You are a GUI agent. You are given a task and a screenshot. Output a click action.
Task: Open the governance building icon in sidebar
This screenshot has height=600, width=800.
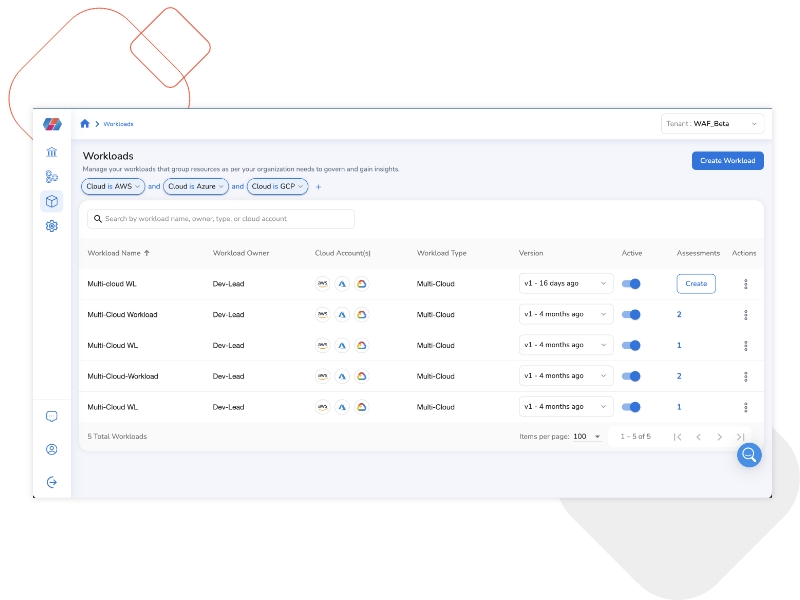pyautogui.click(x=52, y=152)
